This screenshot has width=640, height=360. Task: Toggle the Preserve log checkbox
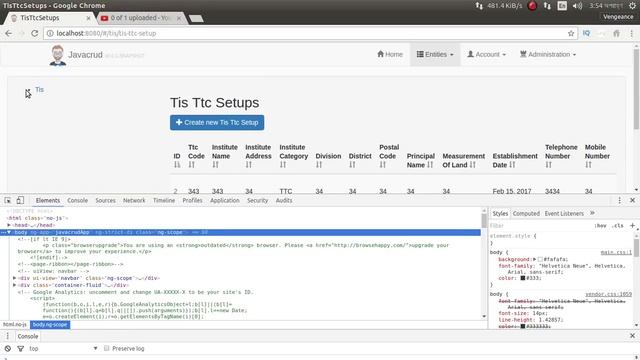[x=107, y=348]
